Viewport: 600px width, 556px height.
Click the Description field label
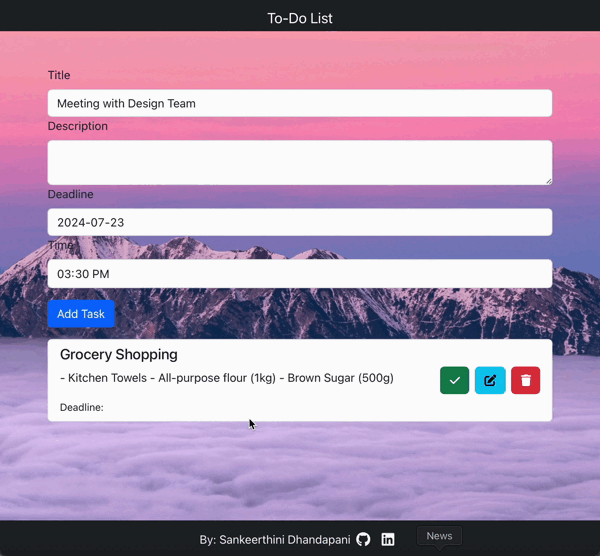(78, 126)
